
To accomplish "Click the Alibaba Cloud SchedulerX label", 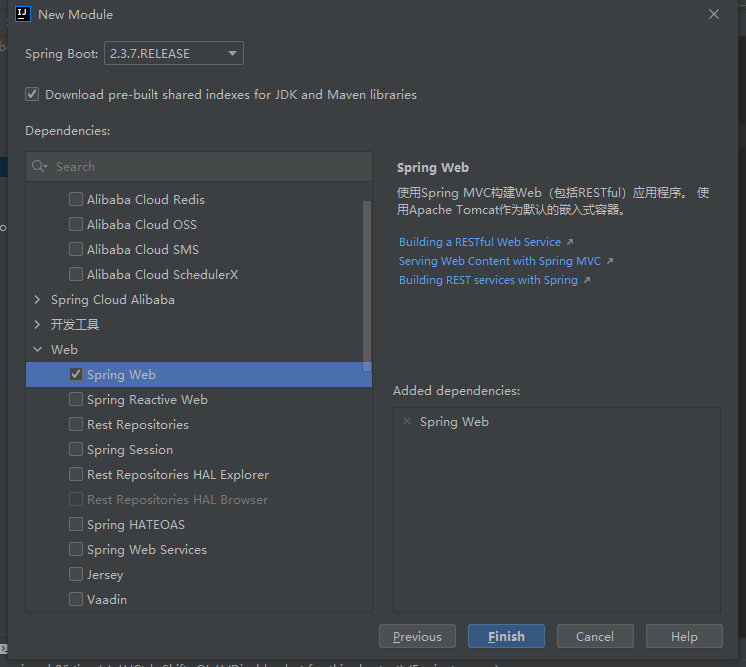I will tap(163, 275).
